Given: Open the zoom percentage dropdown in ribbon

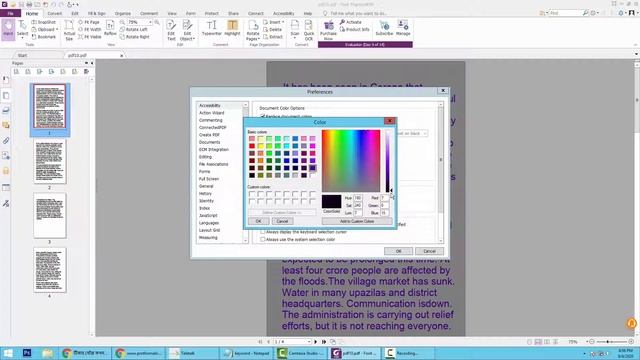Looking at the screenshot, I should [x=151, y=22].
